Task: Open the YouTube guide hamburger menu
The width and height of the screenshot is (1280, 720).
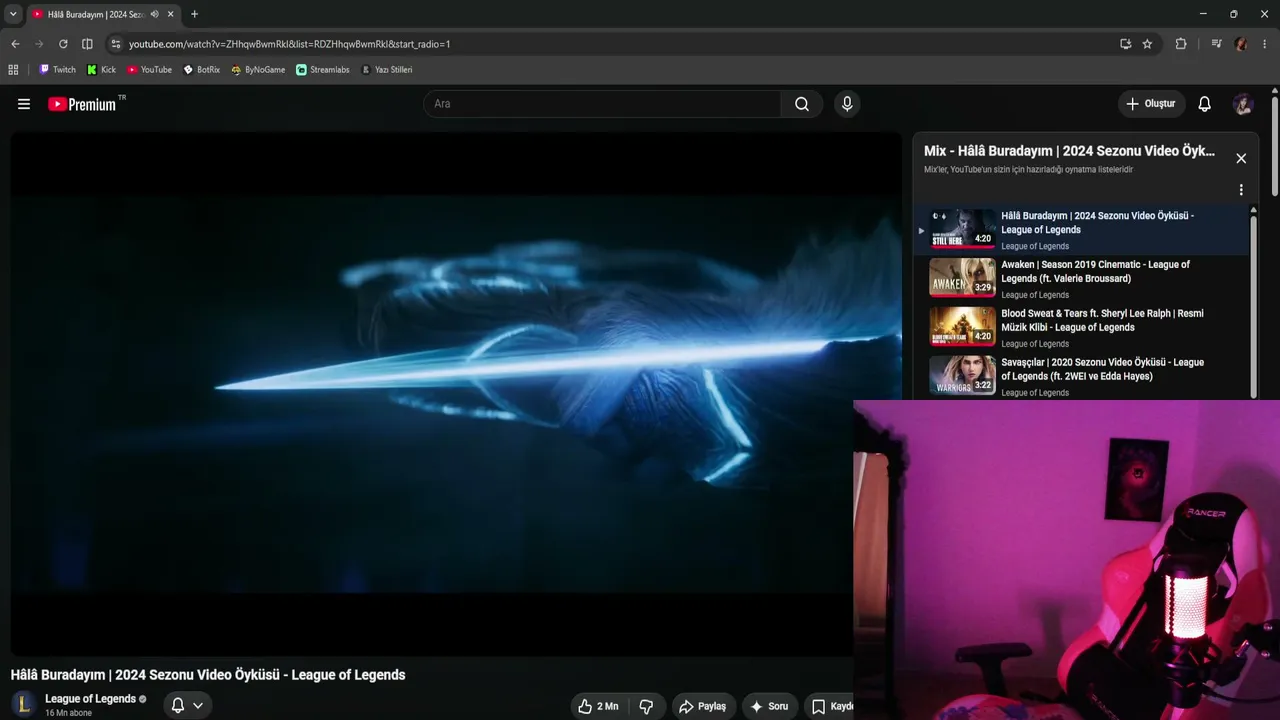Action: (24, 104)
